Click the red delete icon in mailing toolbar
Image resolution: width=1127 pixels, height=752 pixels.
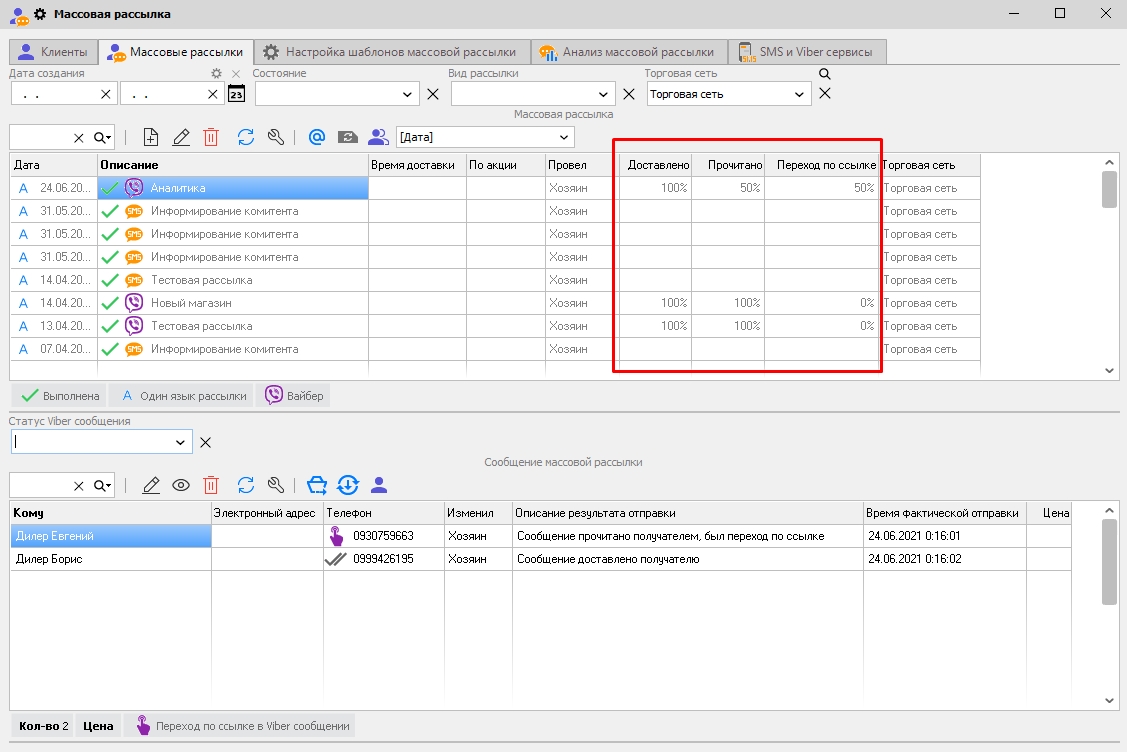[211, 137]
